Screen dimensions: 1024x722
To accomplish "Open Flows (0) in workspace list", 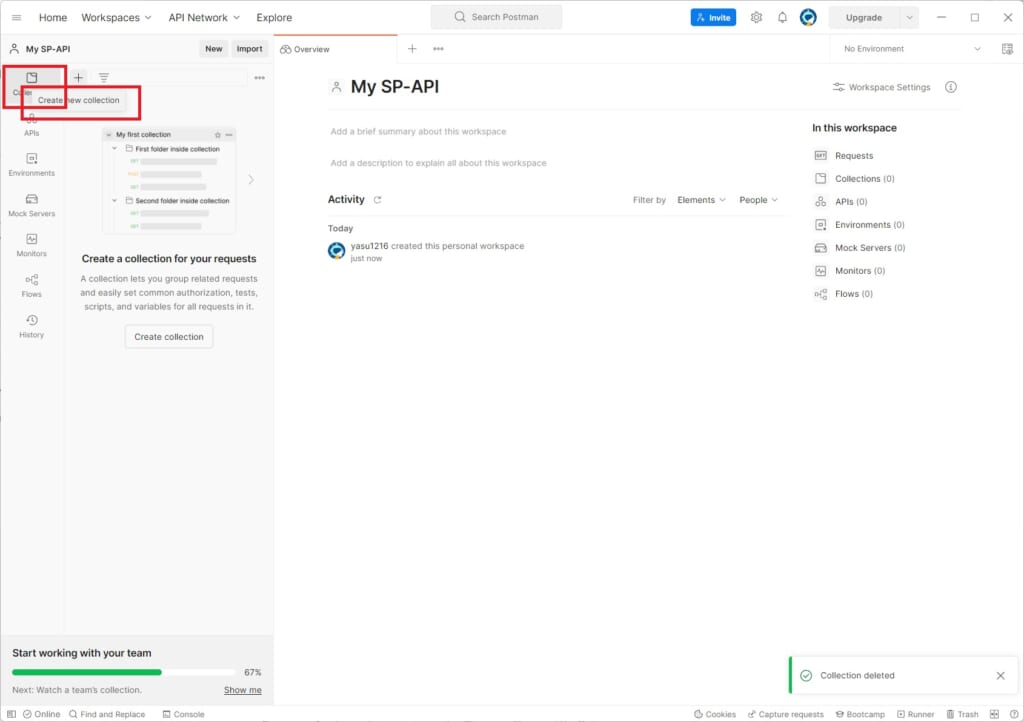I will point(844,294).
